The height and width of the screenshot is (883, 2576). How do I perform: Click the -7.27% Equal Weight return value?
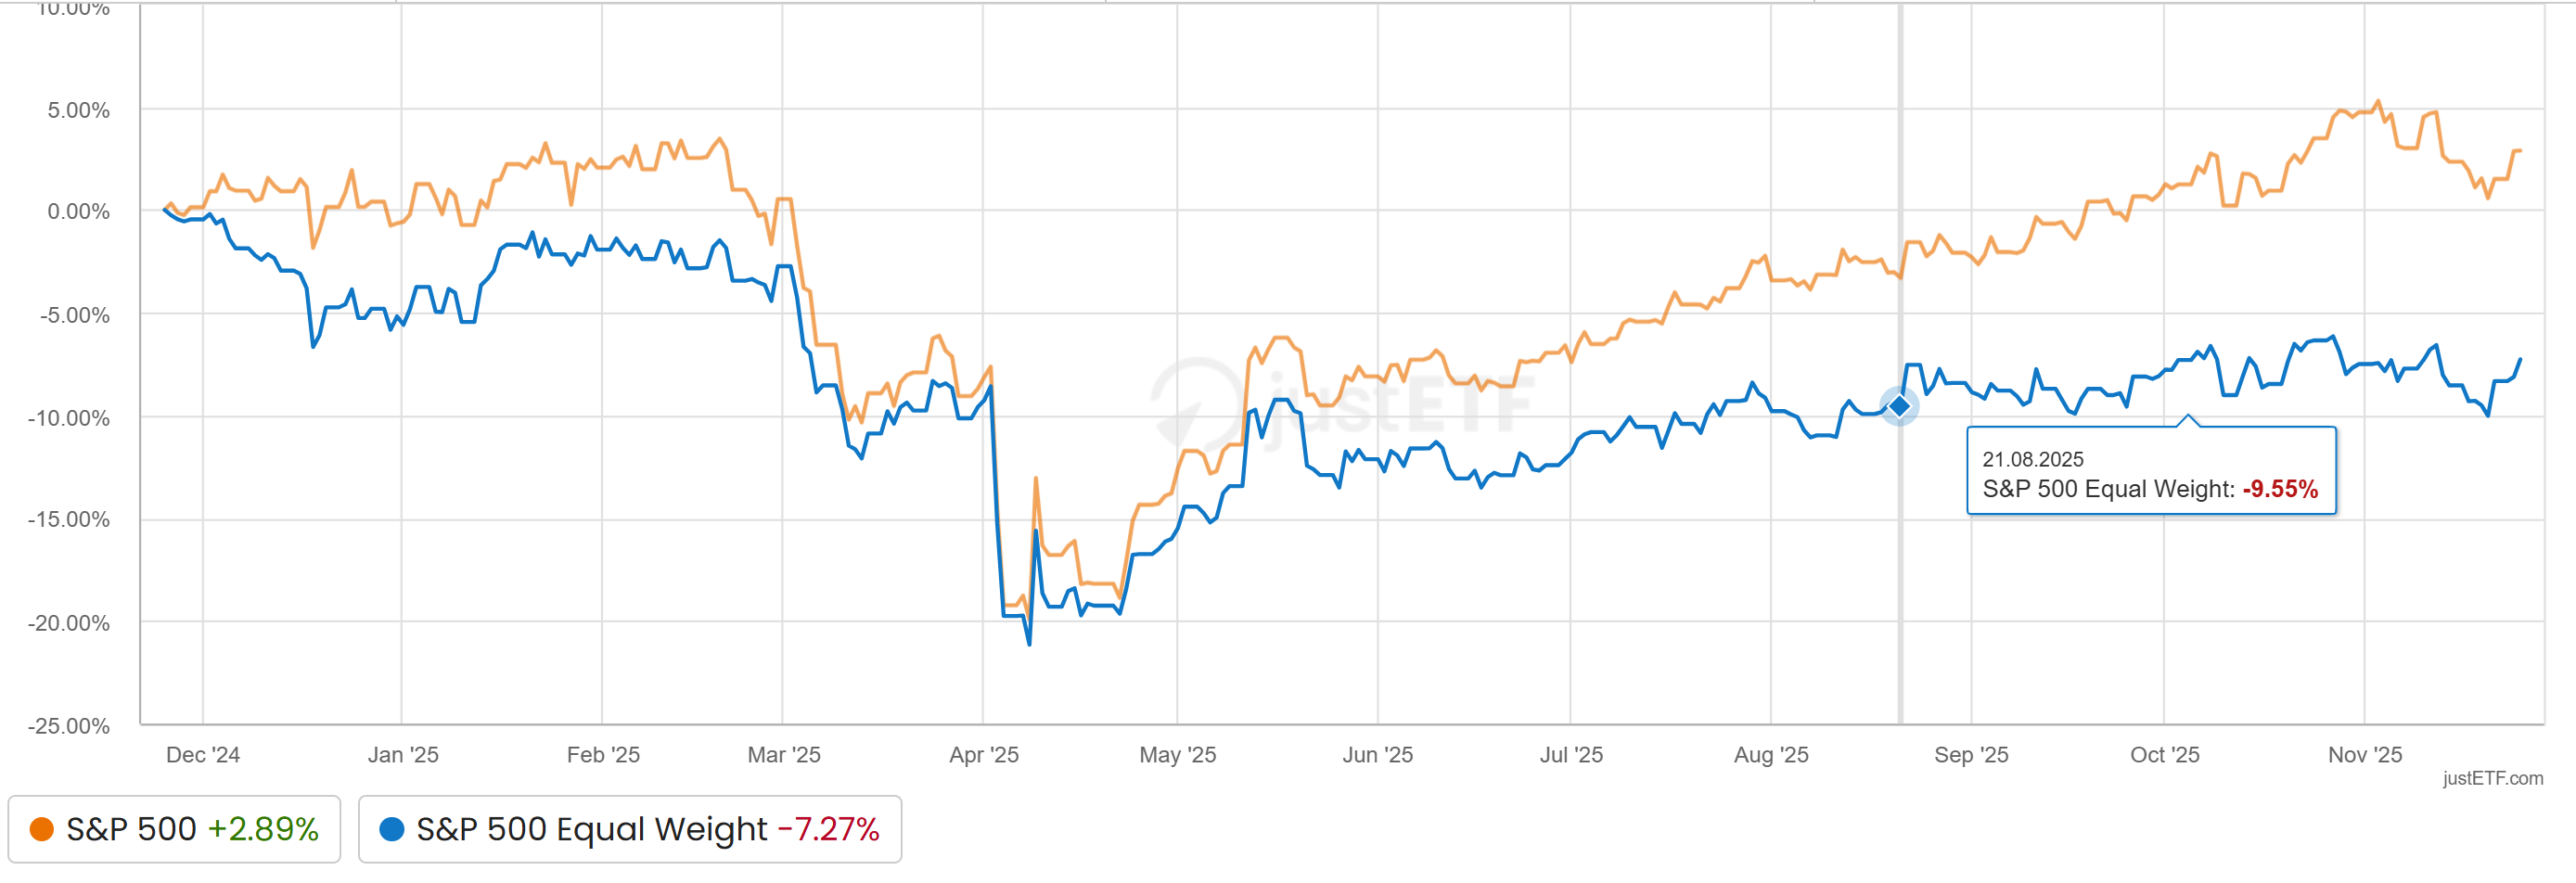(x=828, y=829)
